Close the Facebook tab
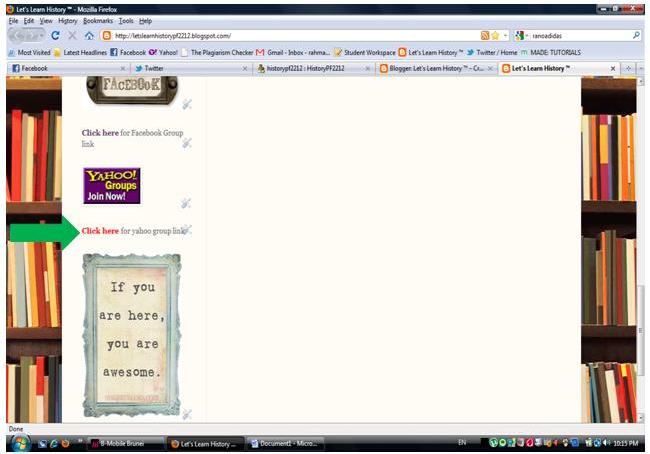Image resolution: width=650 pixels, height=454 pixels. click(122, 68)
